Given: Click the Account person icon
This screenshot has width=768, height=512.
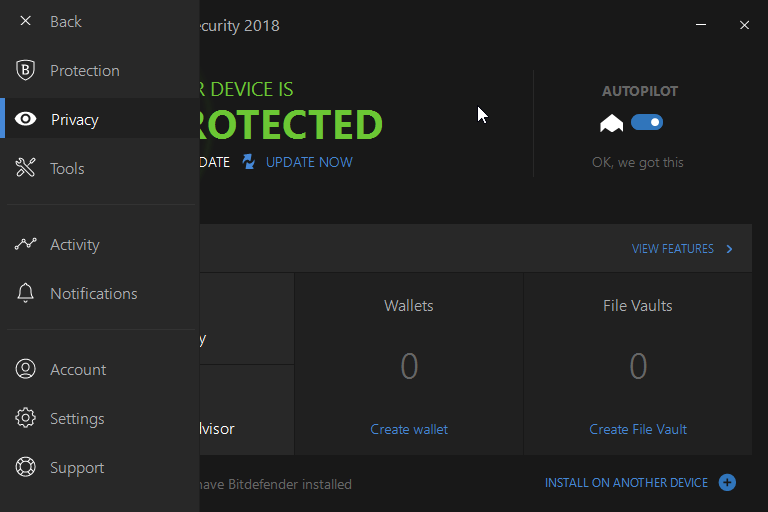Looking at the screenshot, I should tap(25, 369).
